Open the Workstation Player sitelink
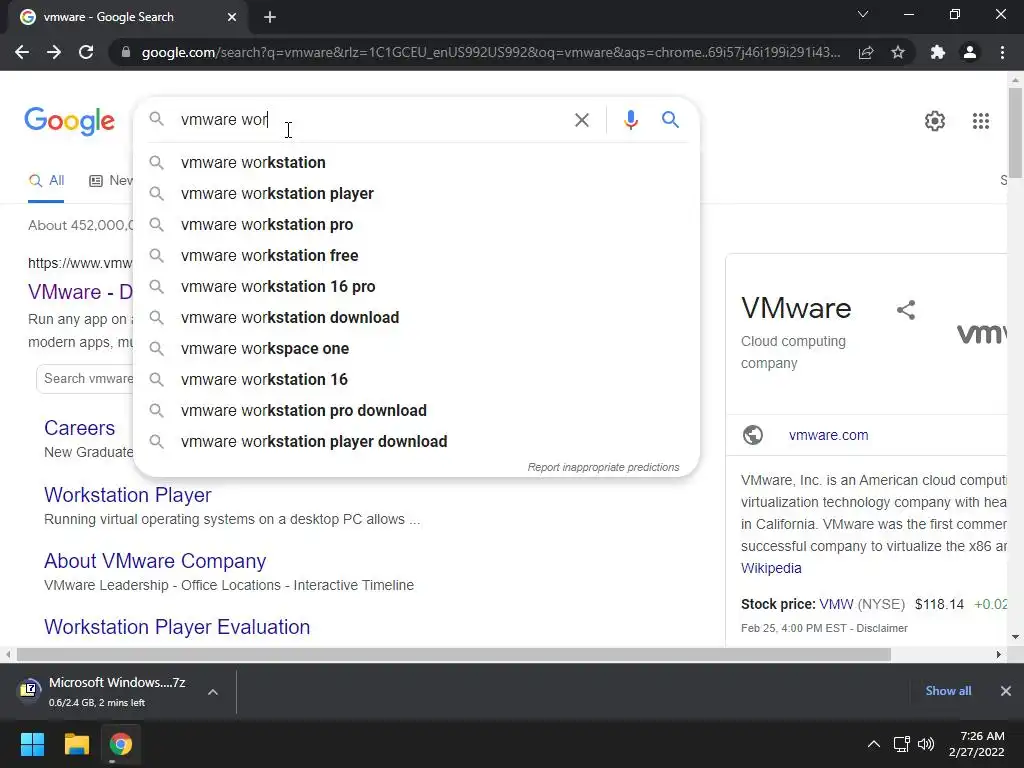The image size is (1024, 768). tap(127, 495)
